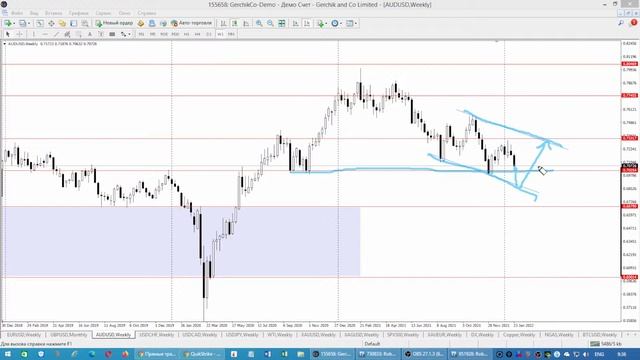This screenshot has width=640, height=360.
Task: Switch to the USDCHF,Weekly chart tab
Action: coord(156,335)
